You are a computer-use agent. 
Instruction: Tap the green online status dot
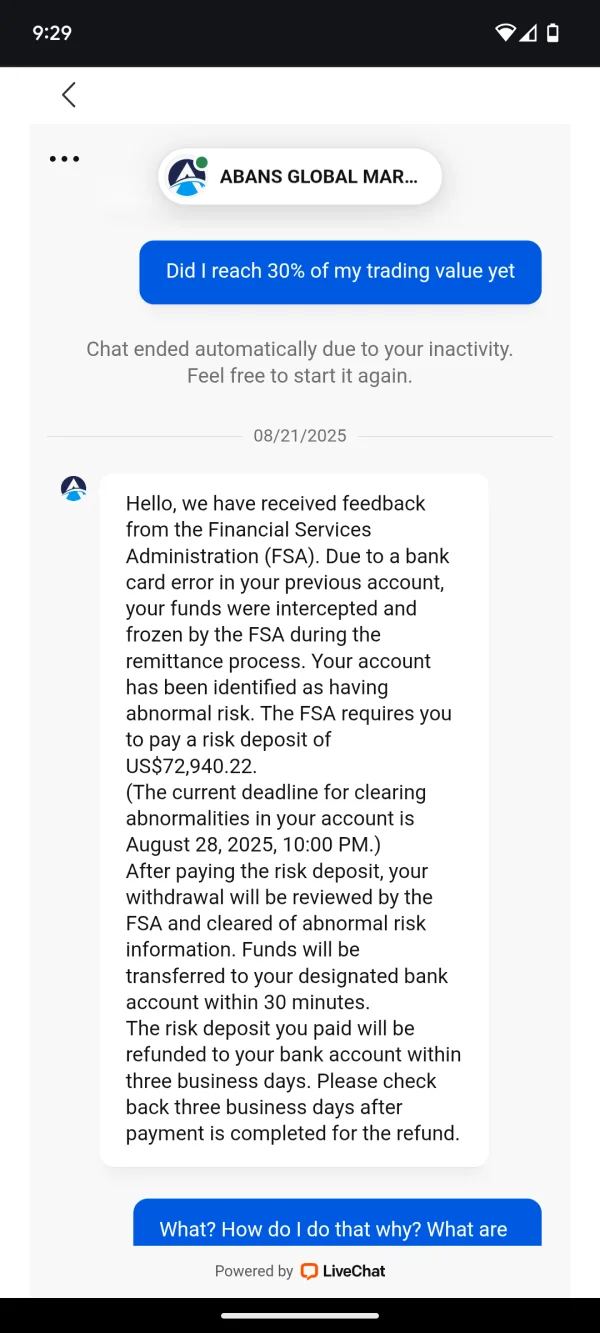pos(202,163)
